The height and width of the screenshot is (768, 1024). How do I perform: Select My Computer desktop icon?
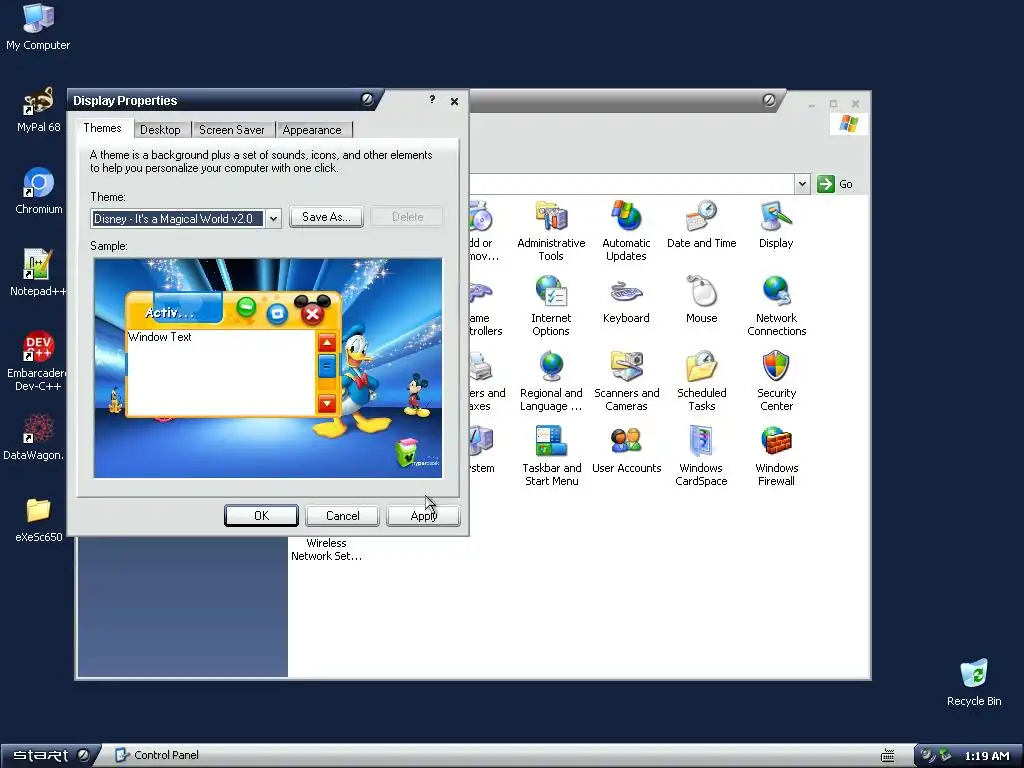pyautogui.click(x=38, y=27)
